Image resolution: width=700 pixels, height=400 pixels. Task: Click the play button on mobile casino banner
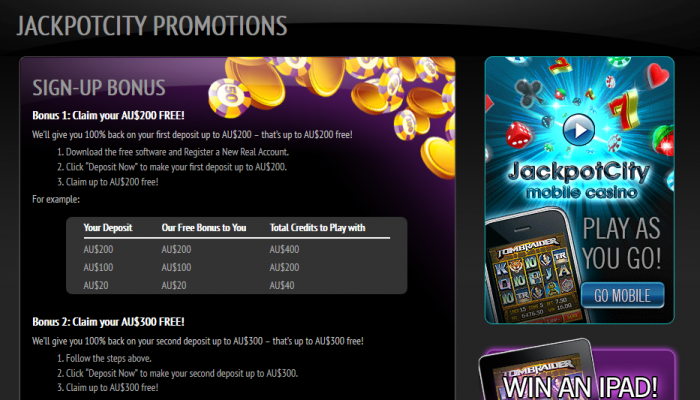(x=579, y=130)
